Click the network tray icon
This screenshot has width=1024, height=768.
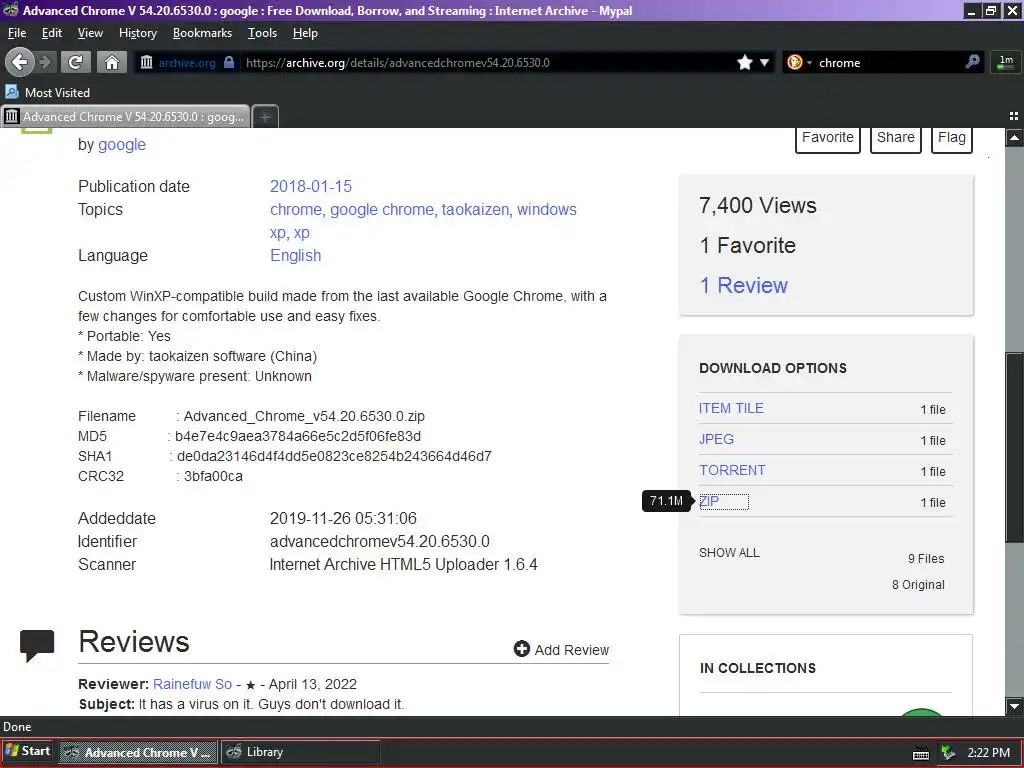[x=948, y=752]
